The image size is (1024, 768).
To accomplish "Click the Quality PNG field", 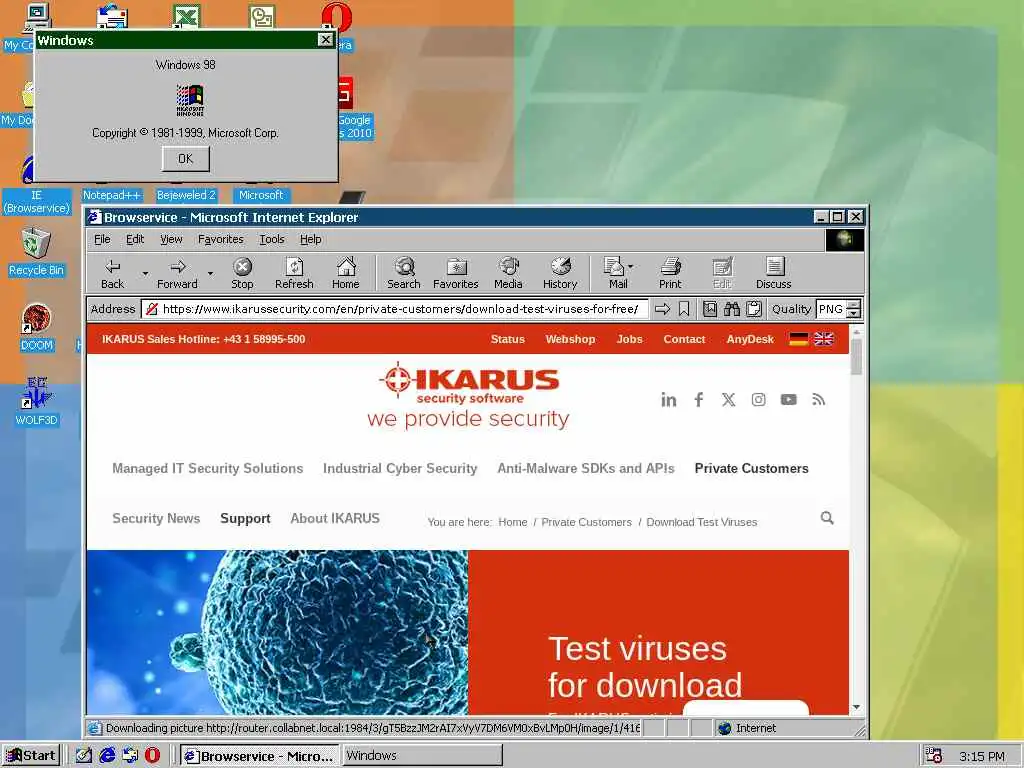I will pyautogui.click(x=831, y=309).
